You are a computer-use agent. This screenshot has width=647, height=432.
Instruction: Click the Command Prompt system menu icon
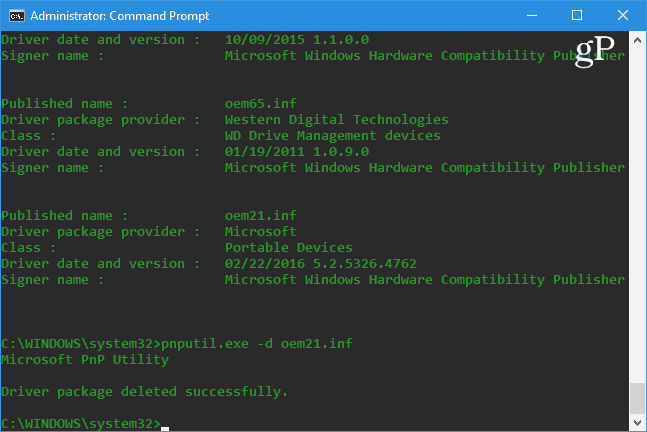(17, 16)
